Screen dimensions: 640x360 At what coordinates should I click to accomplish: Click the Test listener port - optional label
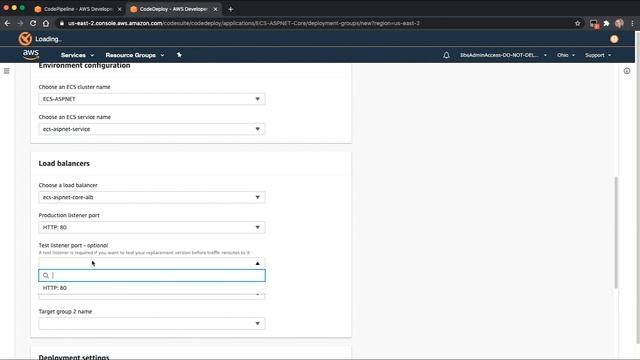pyautogui.click(x=73, y=245)
